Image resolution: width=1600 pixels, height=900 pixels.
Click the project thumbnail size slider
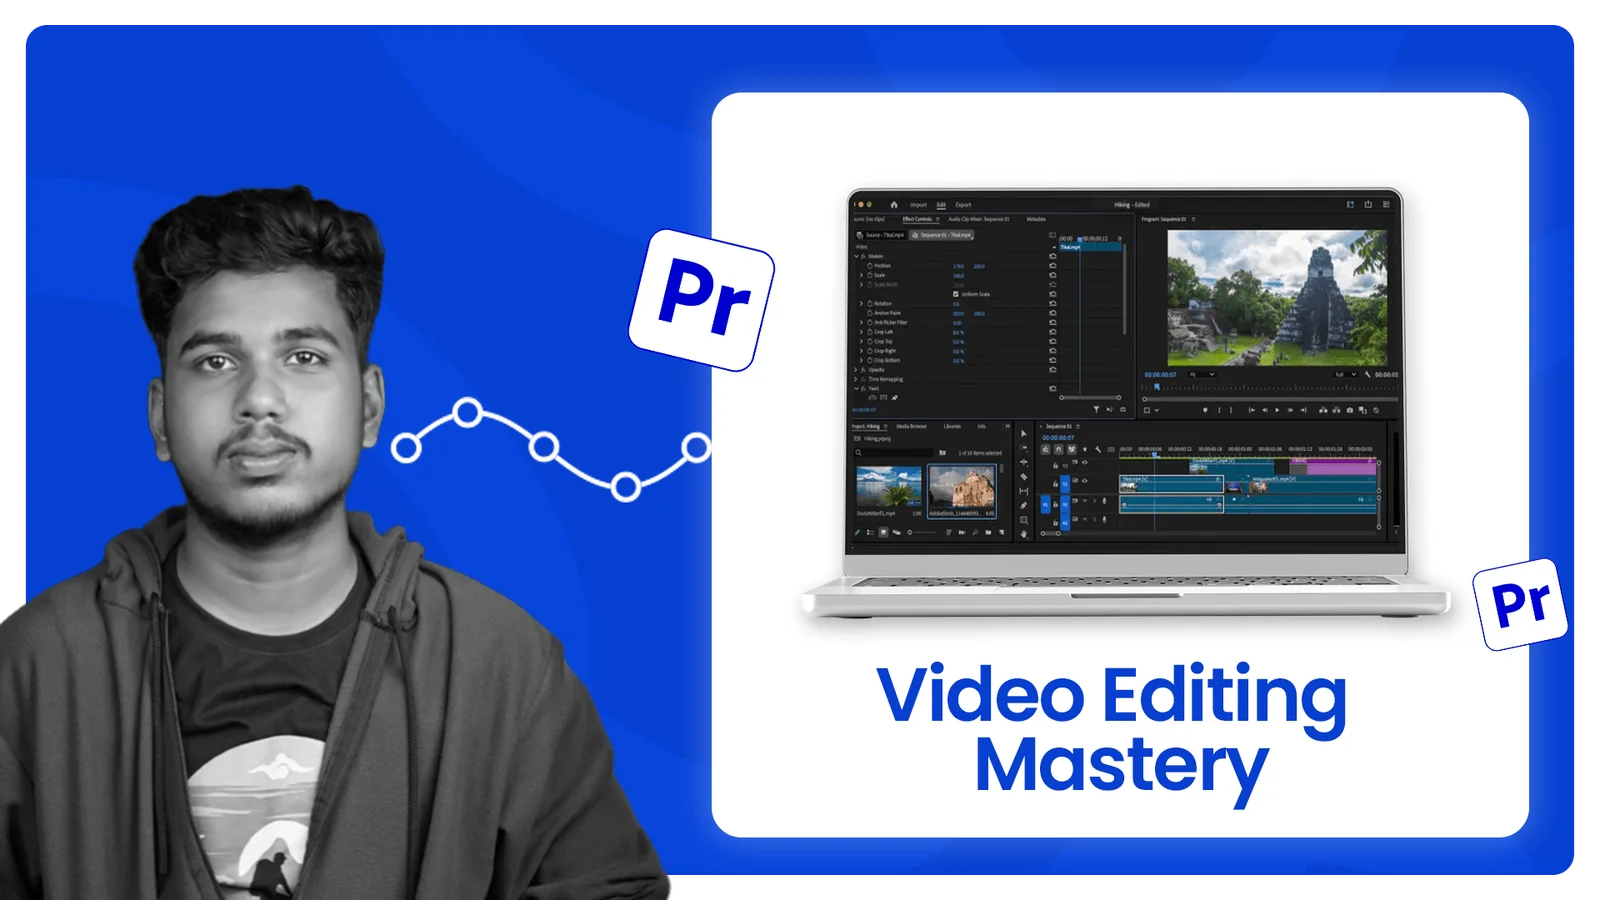922,532
